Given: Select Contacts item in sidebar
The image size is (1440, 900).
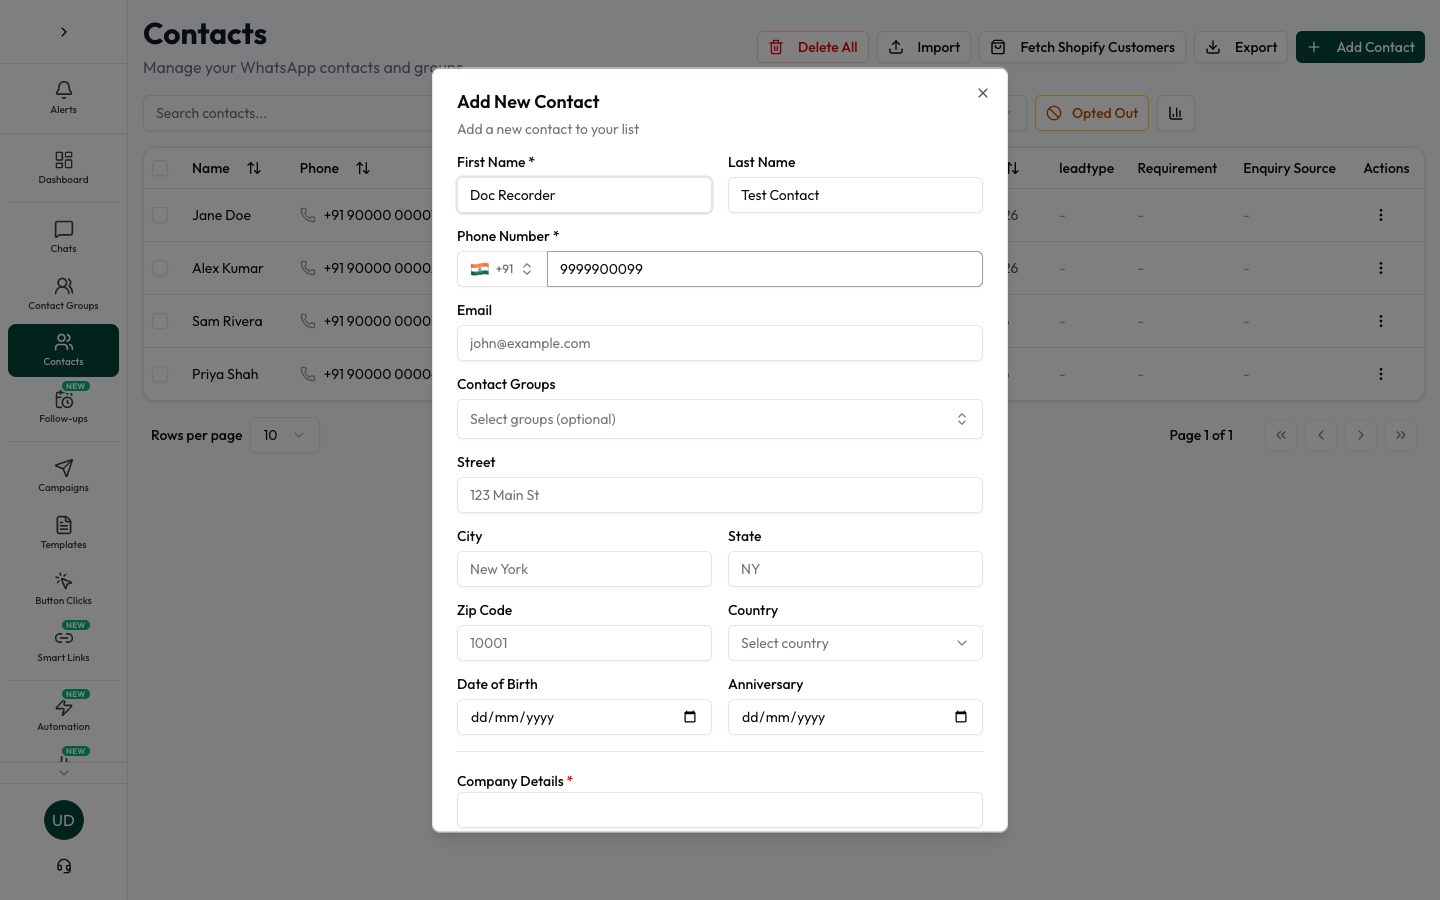Looking at the screenshot, I should coord(63,350).
